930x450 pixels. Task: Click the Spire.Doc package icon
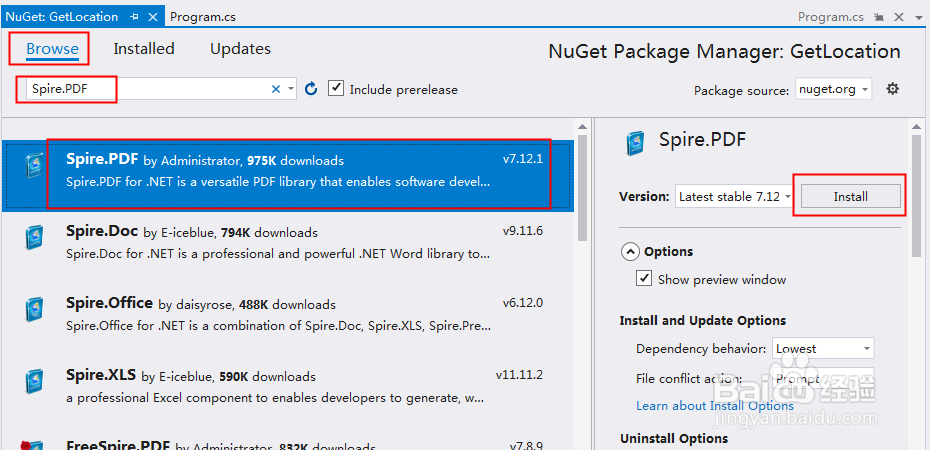tap(34, 237)
